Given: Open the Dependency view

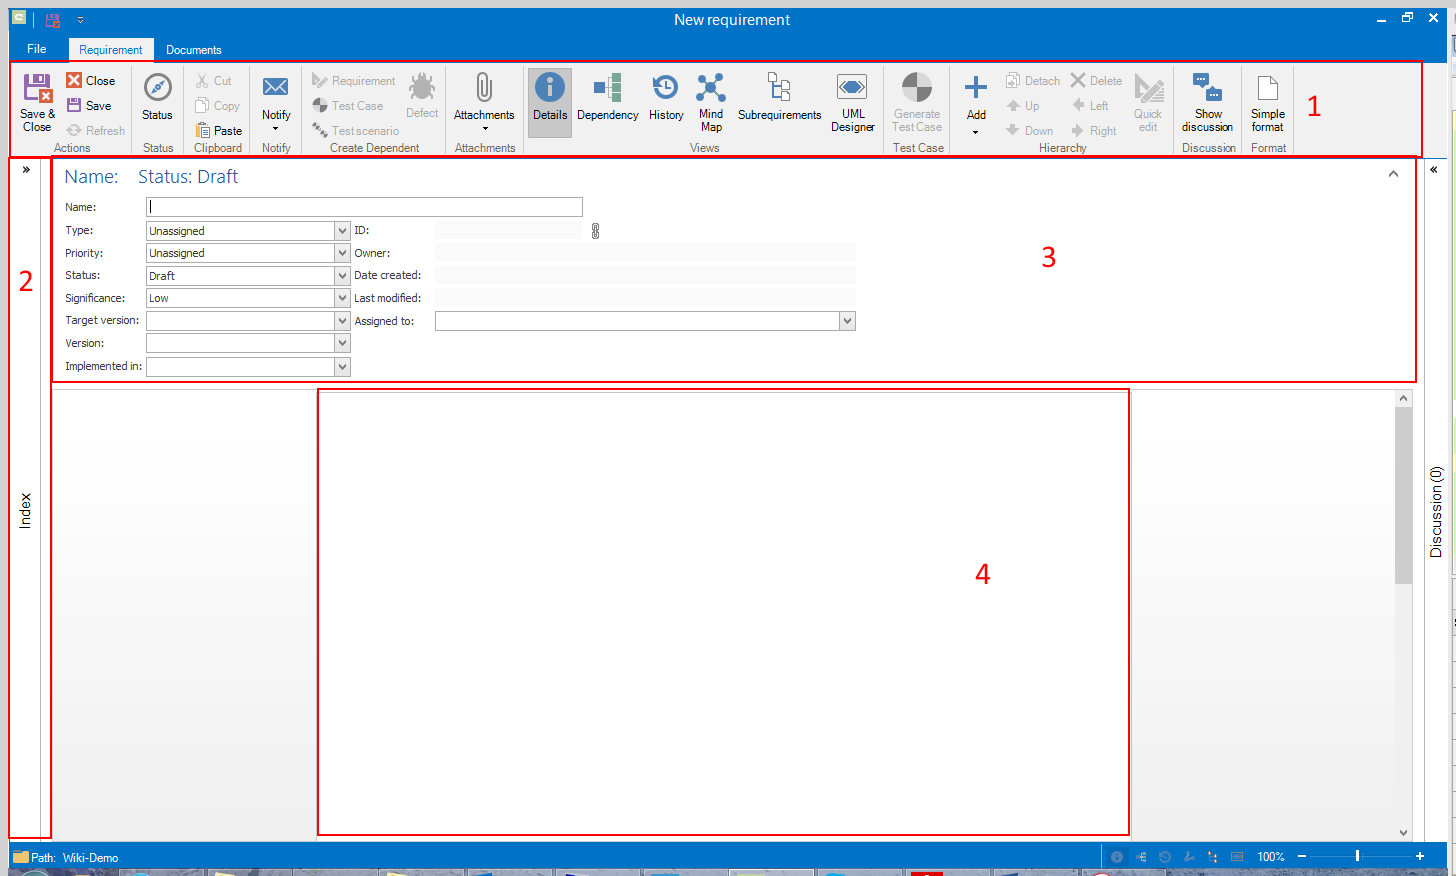Looking at the screenshot, I should click(607, 101).
